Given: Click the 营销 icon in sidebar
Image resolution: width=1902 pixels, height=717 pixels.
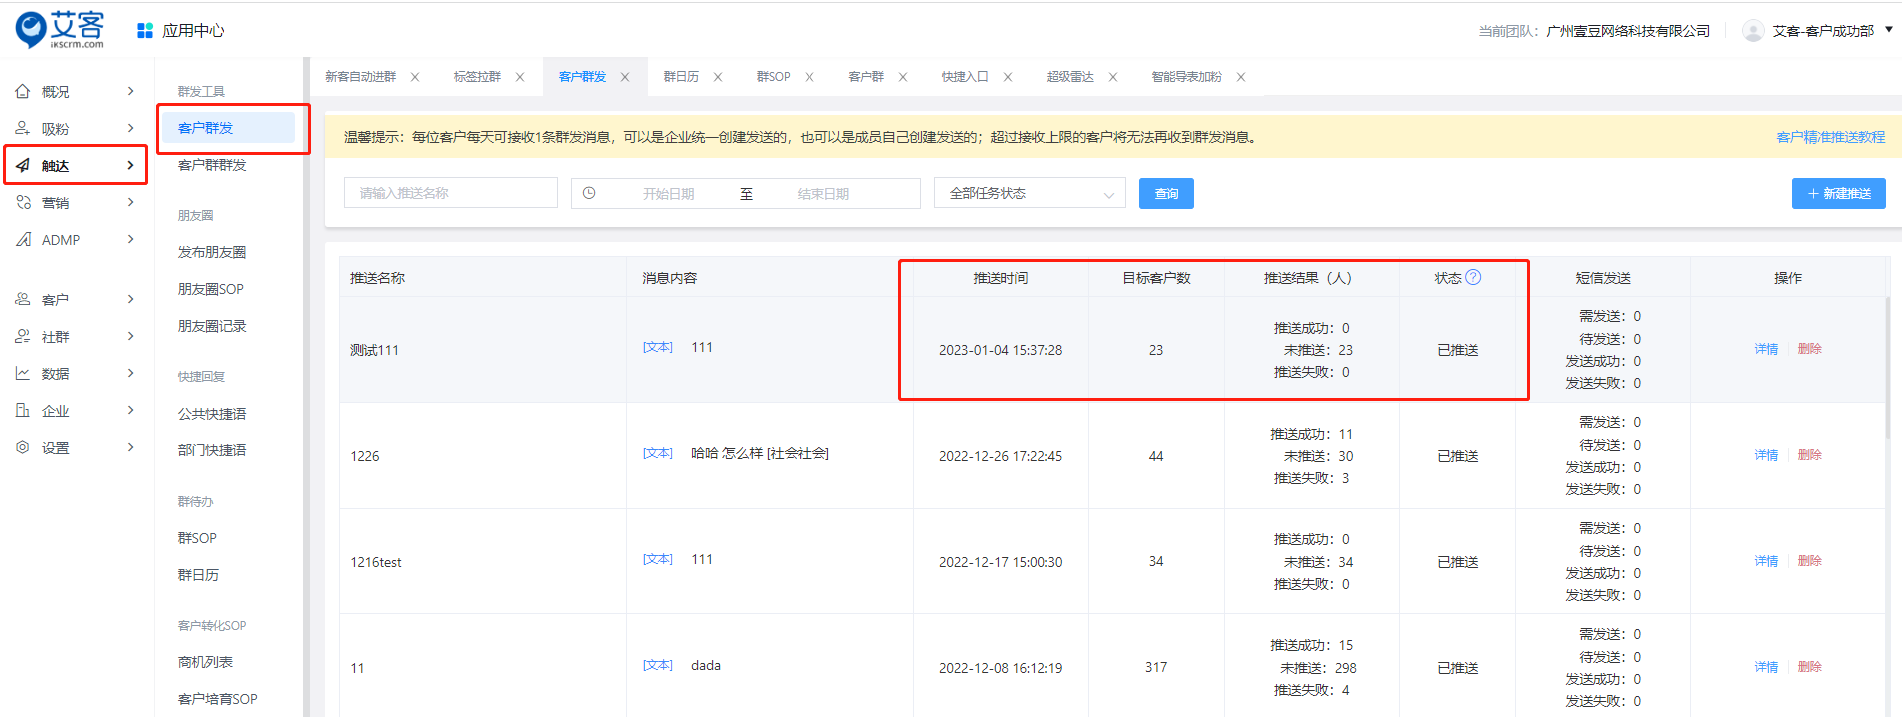Looking at the screenshot, I should click(23, 202).
